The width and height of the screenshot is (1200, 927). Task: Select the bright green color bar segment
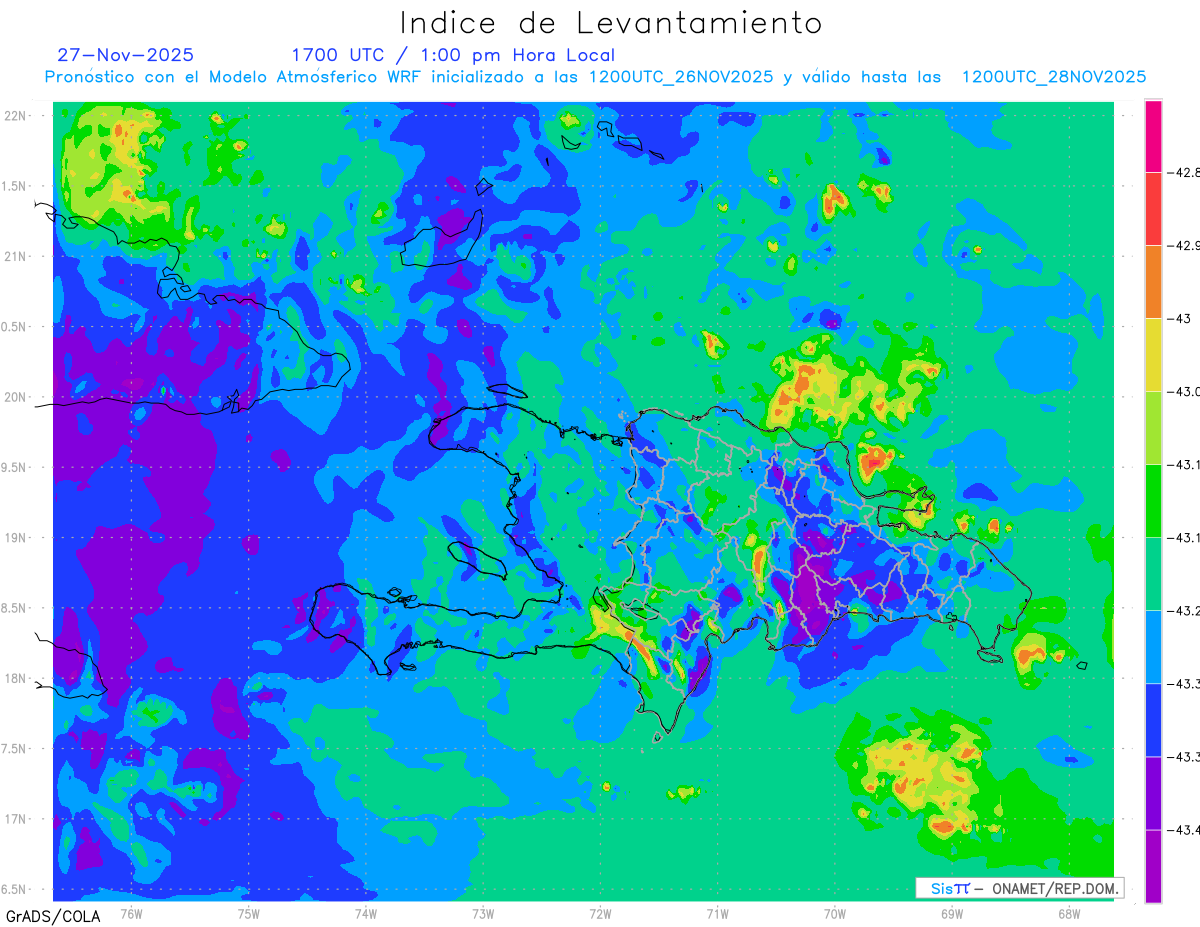tap(1153, 500)
